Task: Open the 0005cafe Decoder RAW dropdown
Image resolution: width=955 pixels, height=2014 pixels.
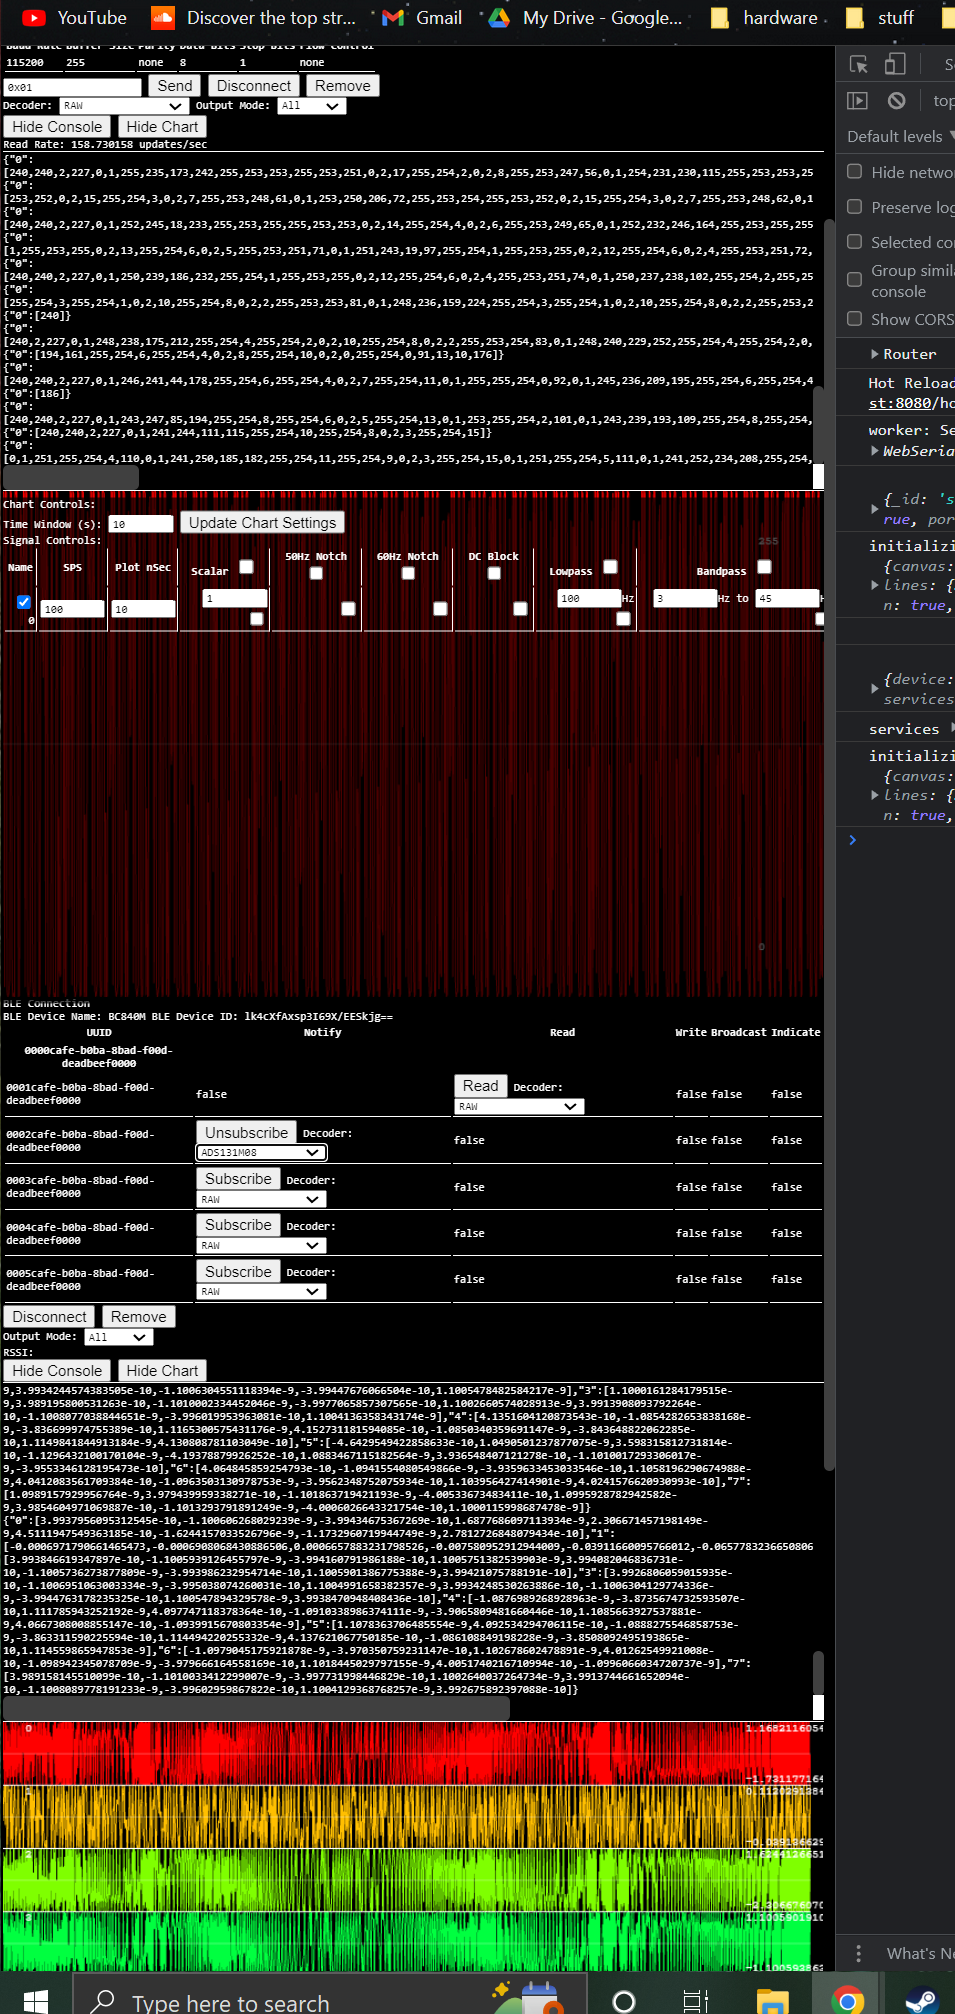Action: [261, 1291]
